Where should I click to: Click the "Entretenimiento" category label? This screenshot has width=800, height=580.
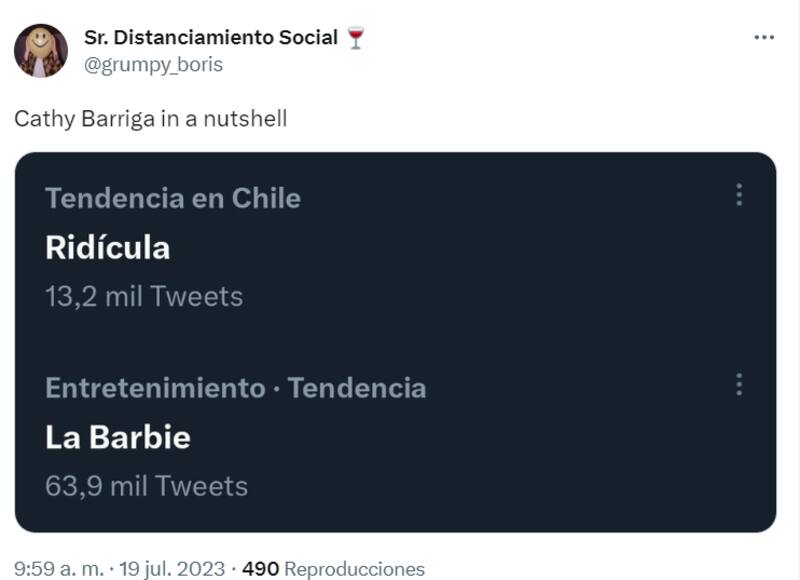(155, 387)
